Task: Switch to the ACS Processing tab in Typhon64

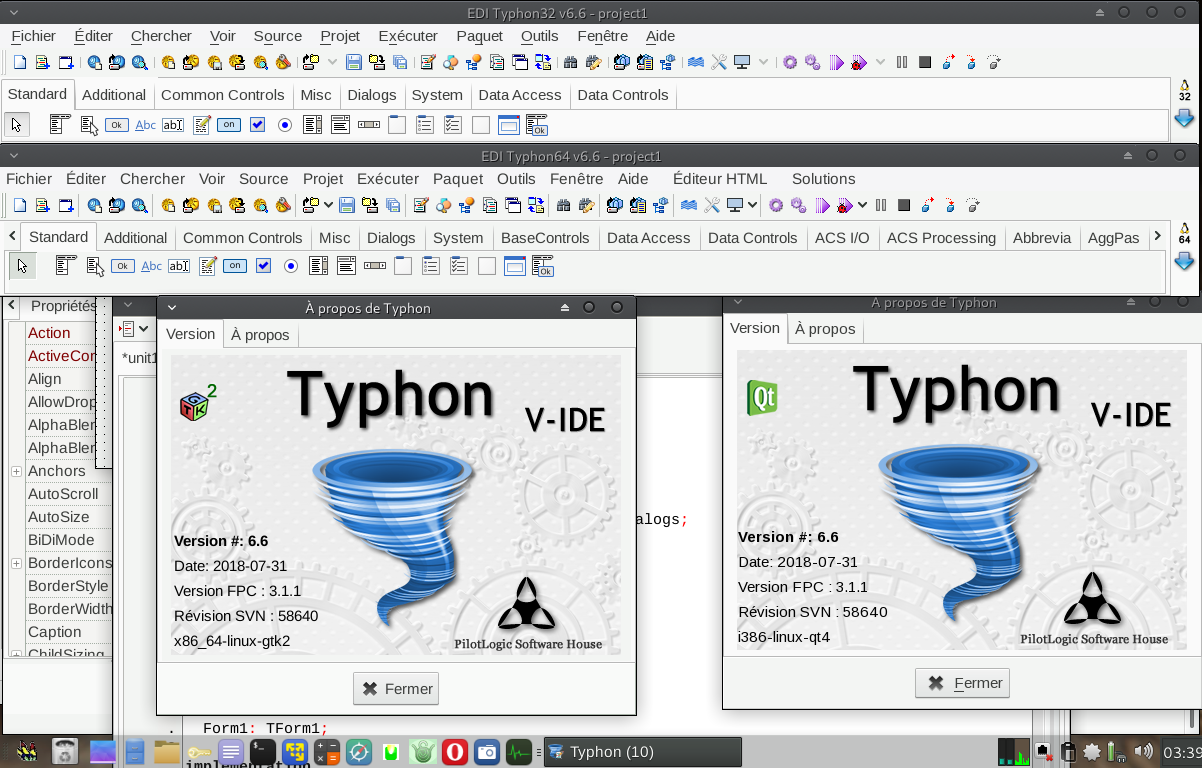Action: tap(941, 238)
